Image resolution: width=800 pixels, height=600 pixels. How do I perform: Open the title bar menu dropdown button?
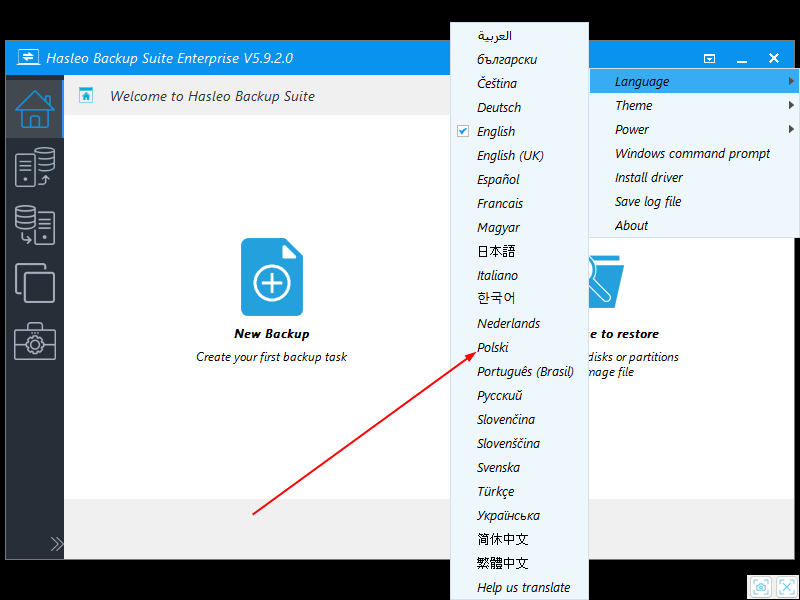coord(709,58)
